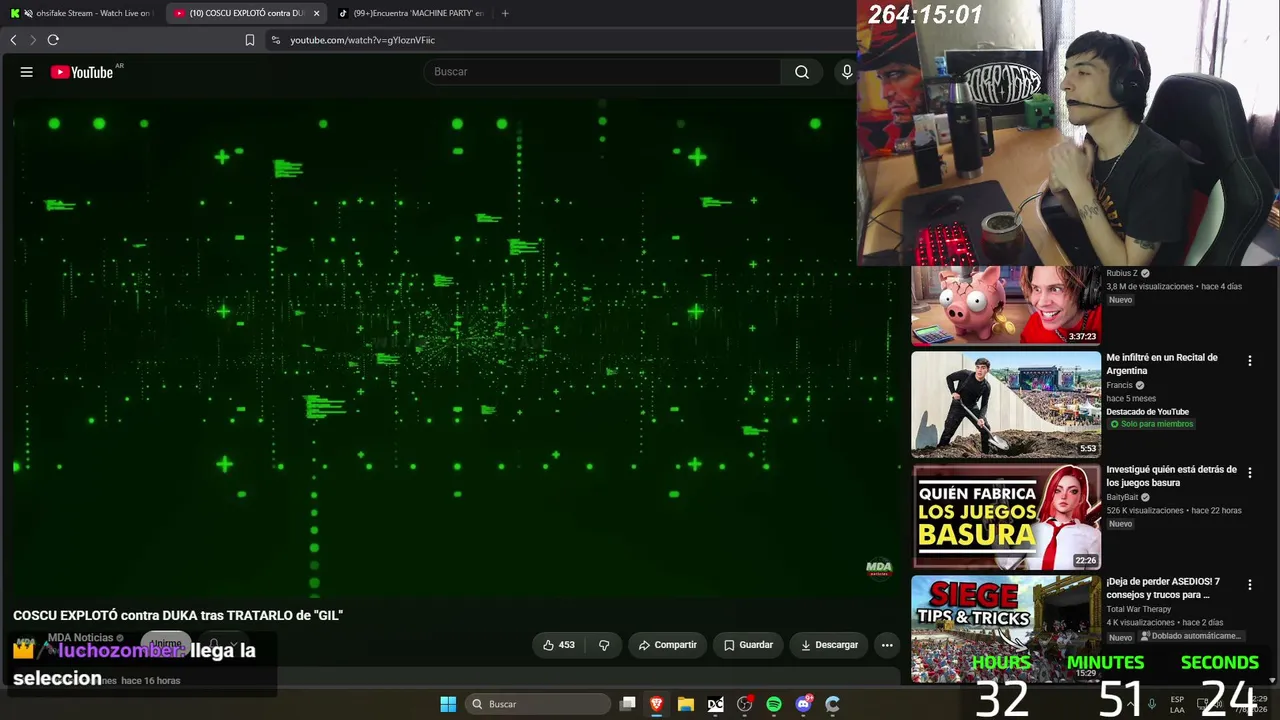Open the YouTube guide hamburger menu
1280x720 pixels.
(x=27, y=72)
